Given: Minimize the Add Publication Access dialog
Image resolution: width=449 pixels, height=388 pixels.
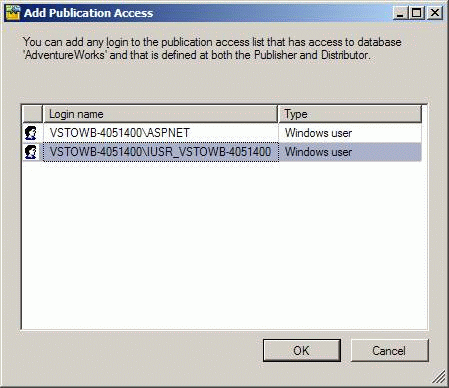Looking at the screenshot, I should click(401, 13).
